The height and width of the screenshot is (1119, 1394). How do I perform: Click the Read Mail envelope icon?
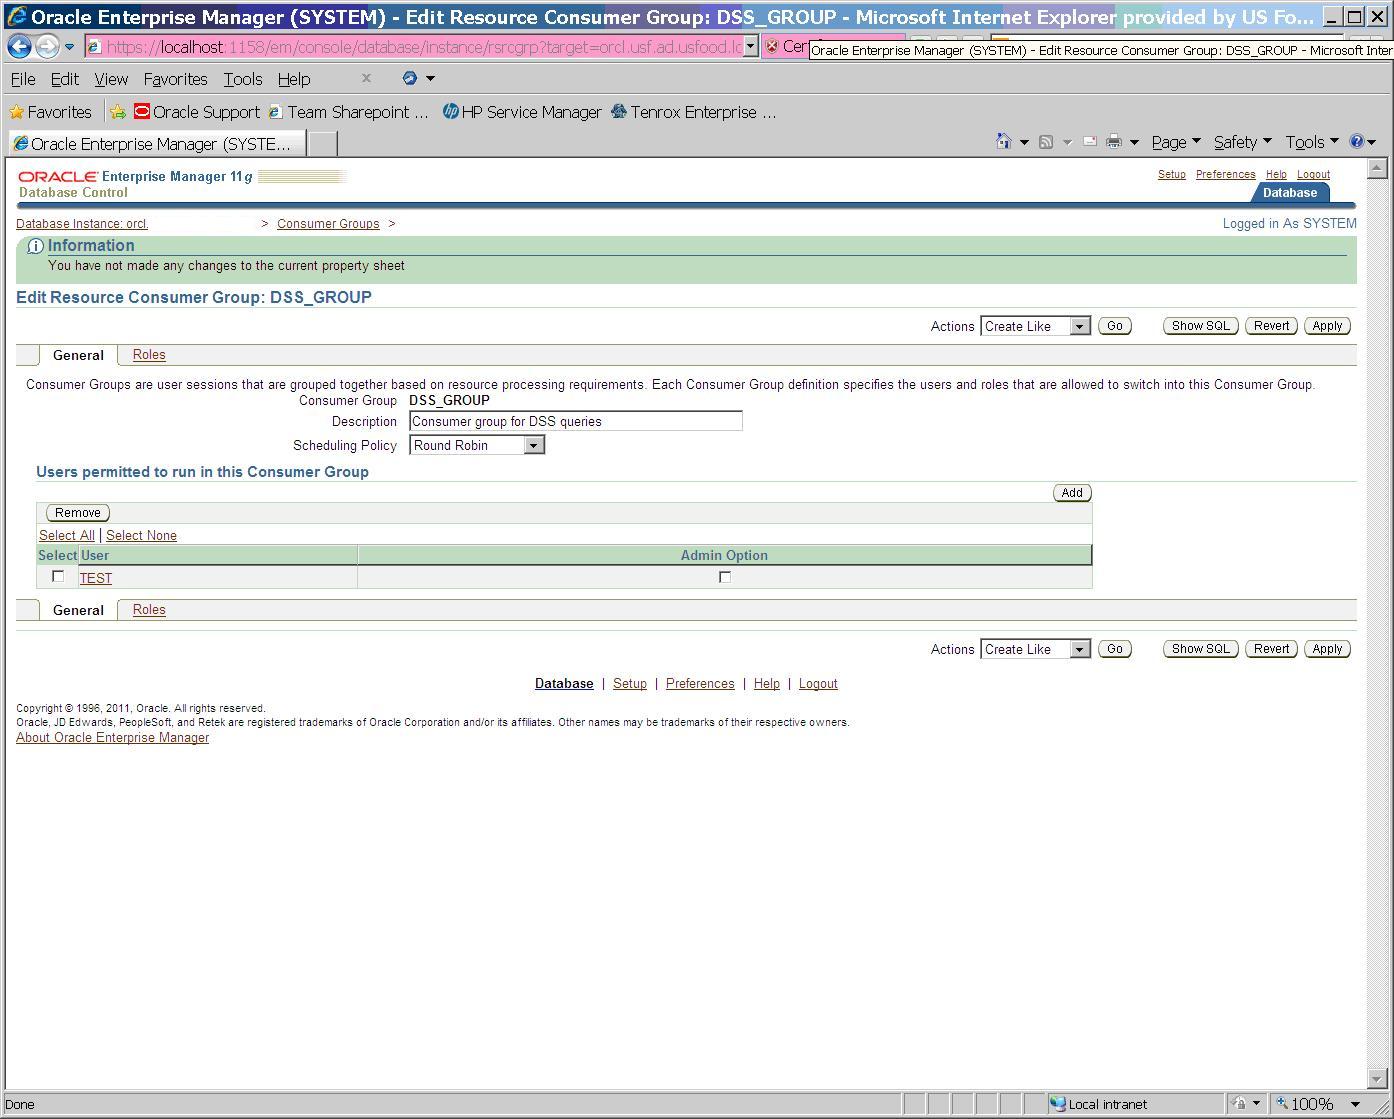coord(1090,142)
